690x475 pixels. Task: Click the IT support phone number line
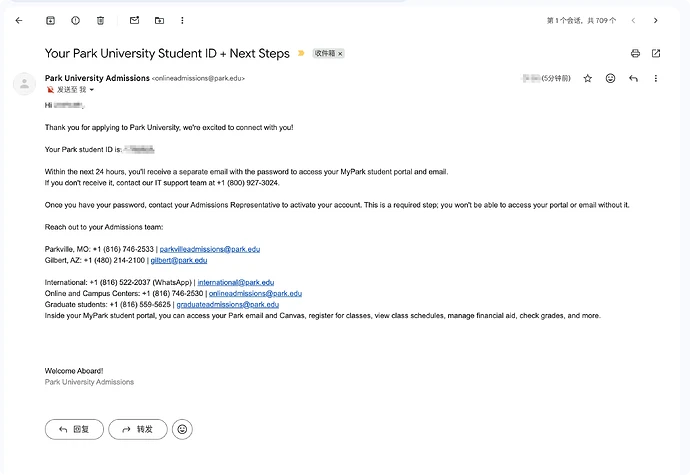pos(162,183)
